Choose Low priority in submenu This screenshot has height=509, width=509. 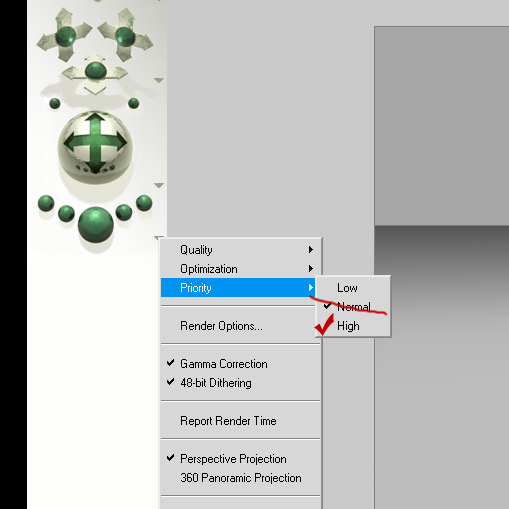(353, 288)
